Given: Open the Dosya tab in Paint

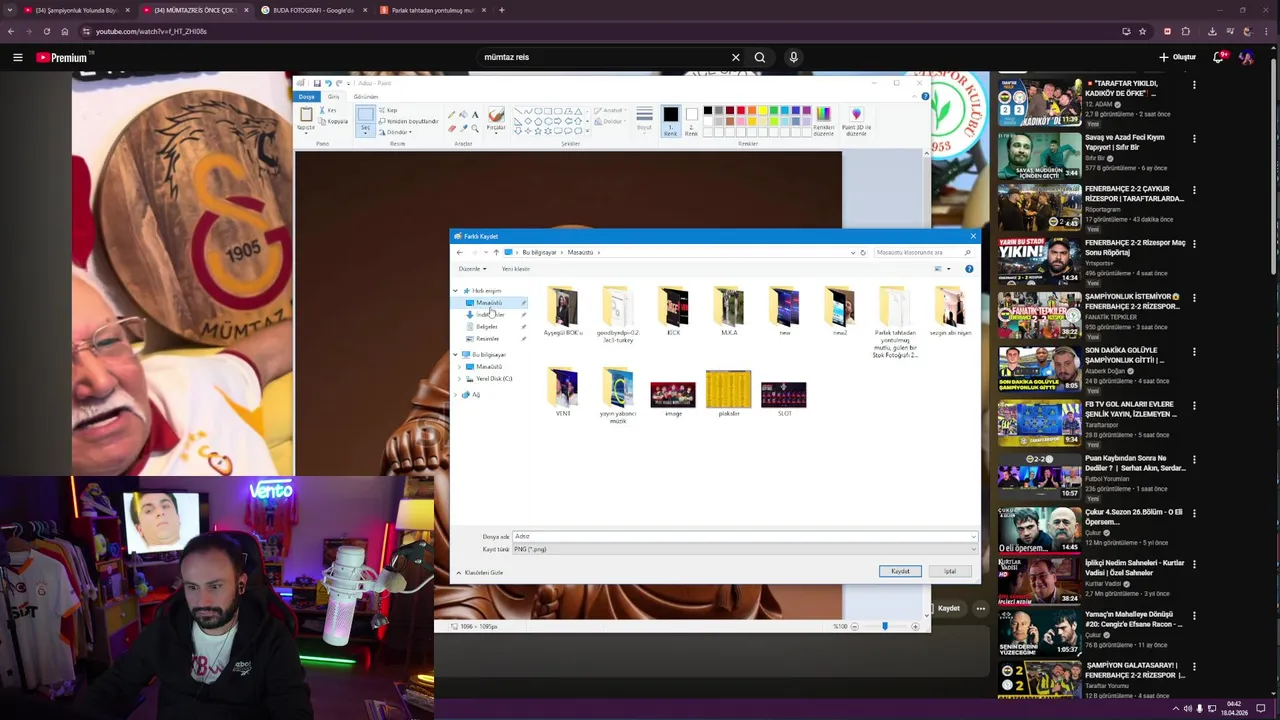Looking at the screenshot, I should (x=306, y=97).
